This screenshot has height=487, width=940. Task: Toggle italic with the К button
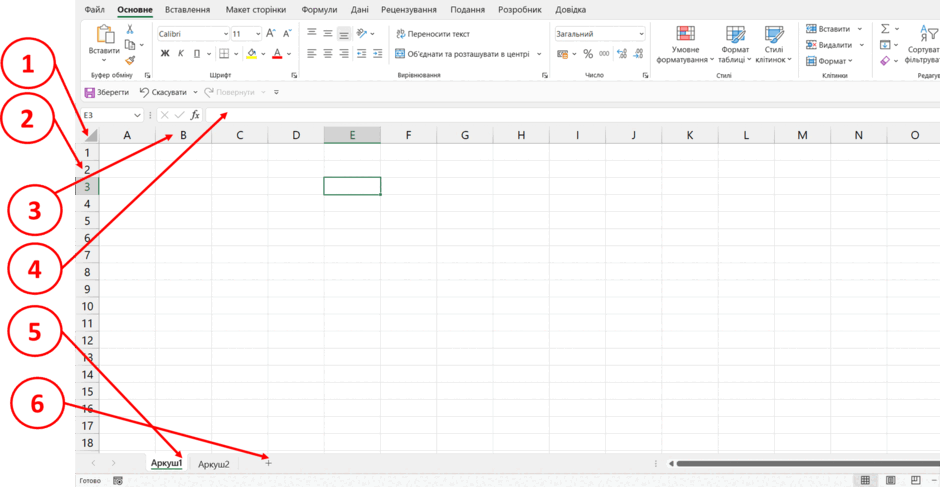point(180,54)
